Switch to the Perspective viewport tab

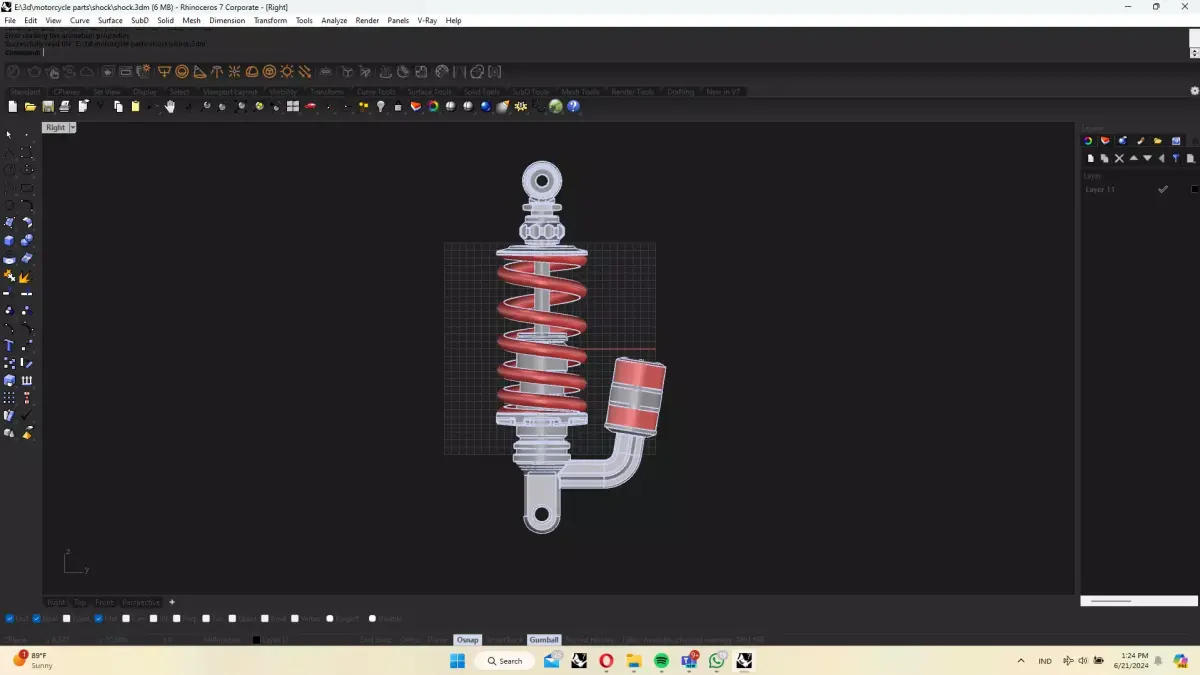pos(142,602)
